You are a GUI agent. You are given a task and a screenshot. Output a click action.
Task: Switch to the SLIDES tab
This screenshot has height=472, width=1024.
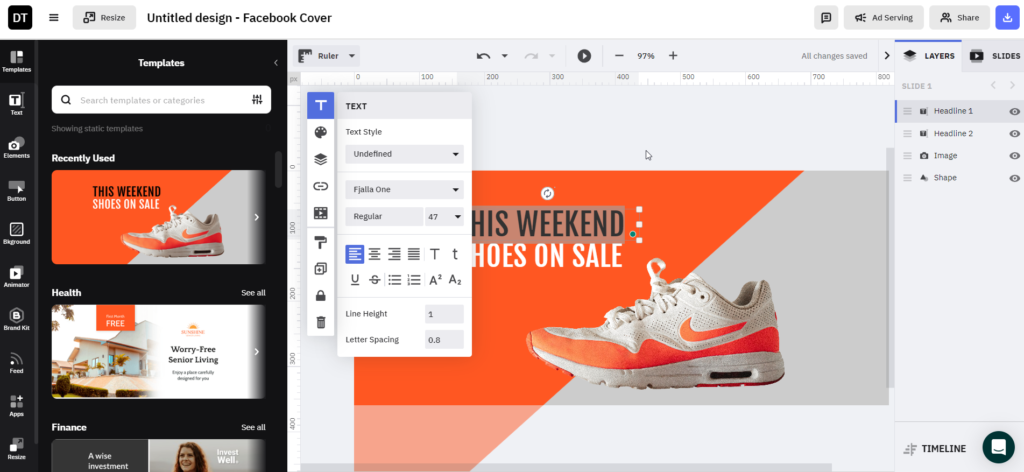pyautogui.click(x=994, y=56)
